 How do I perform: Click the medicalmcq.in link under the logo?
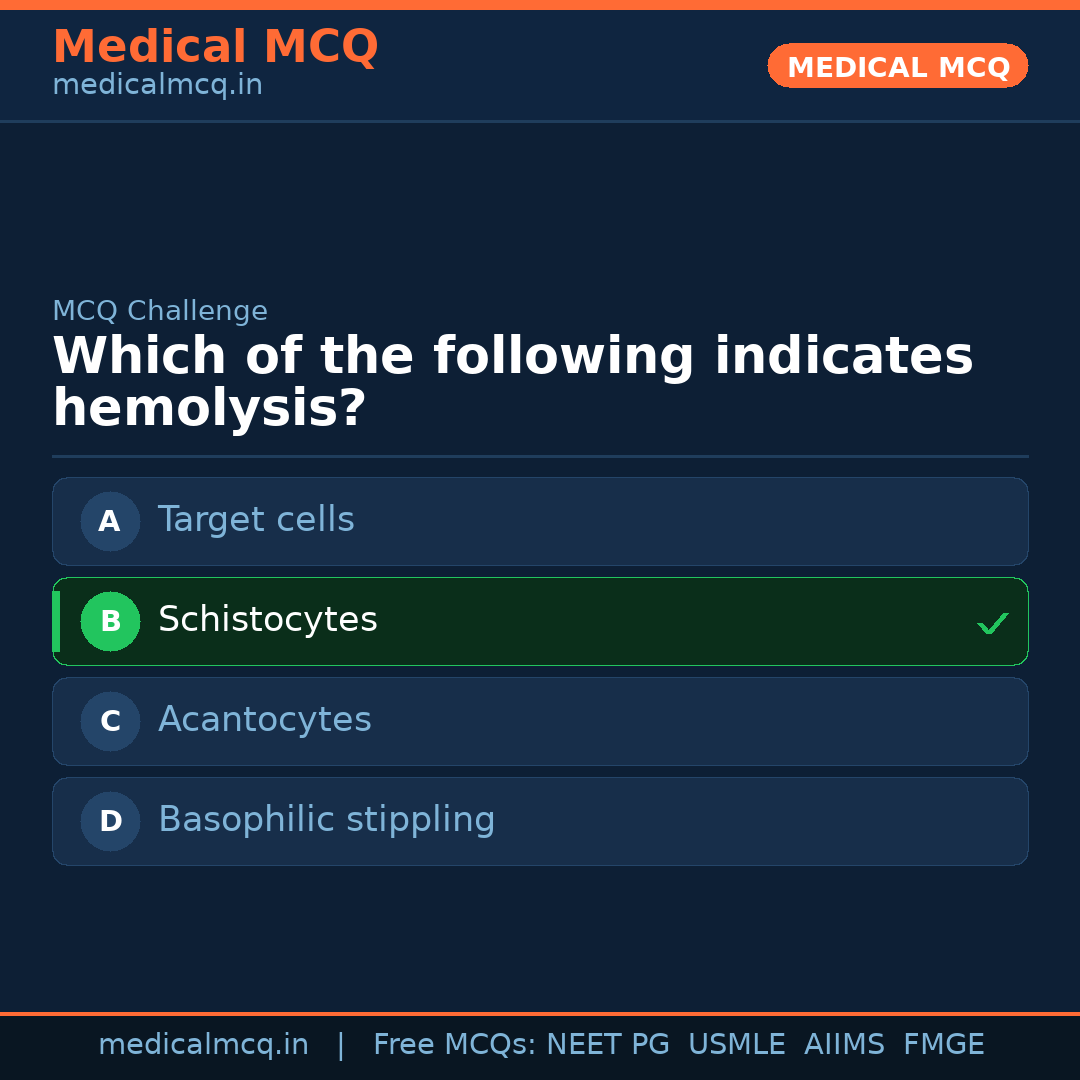click(x=157, y=85)
